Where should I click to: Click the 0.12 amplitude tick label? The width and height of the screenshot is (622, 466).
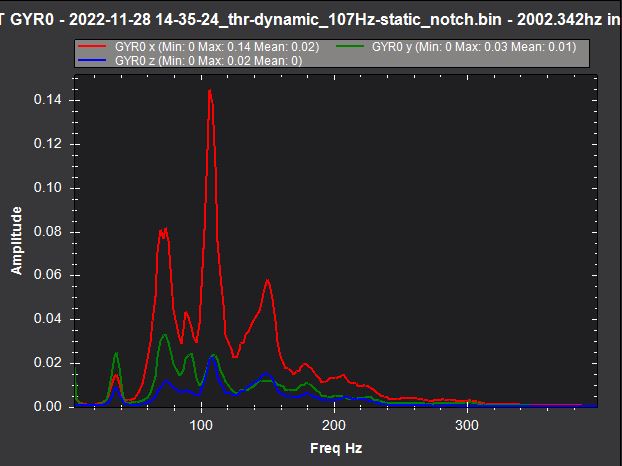pyautogui.click(x=48, y=144)
